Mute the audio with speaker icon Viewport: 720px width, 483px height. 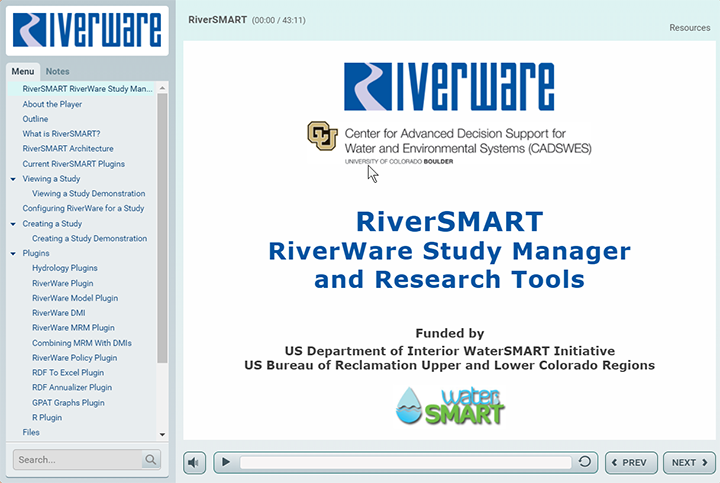coord(194,463)
